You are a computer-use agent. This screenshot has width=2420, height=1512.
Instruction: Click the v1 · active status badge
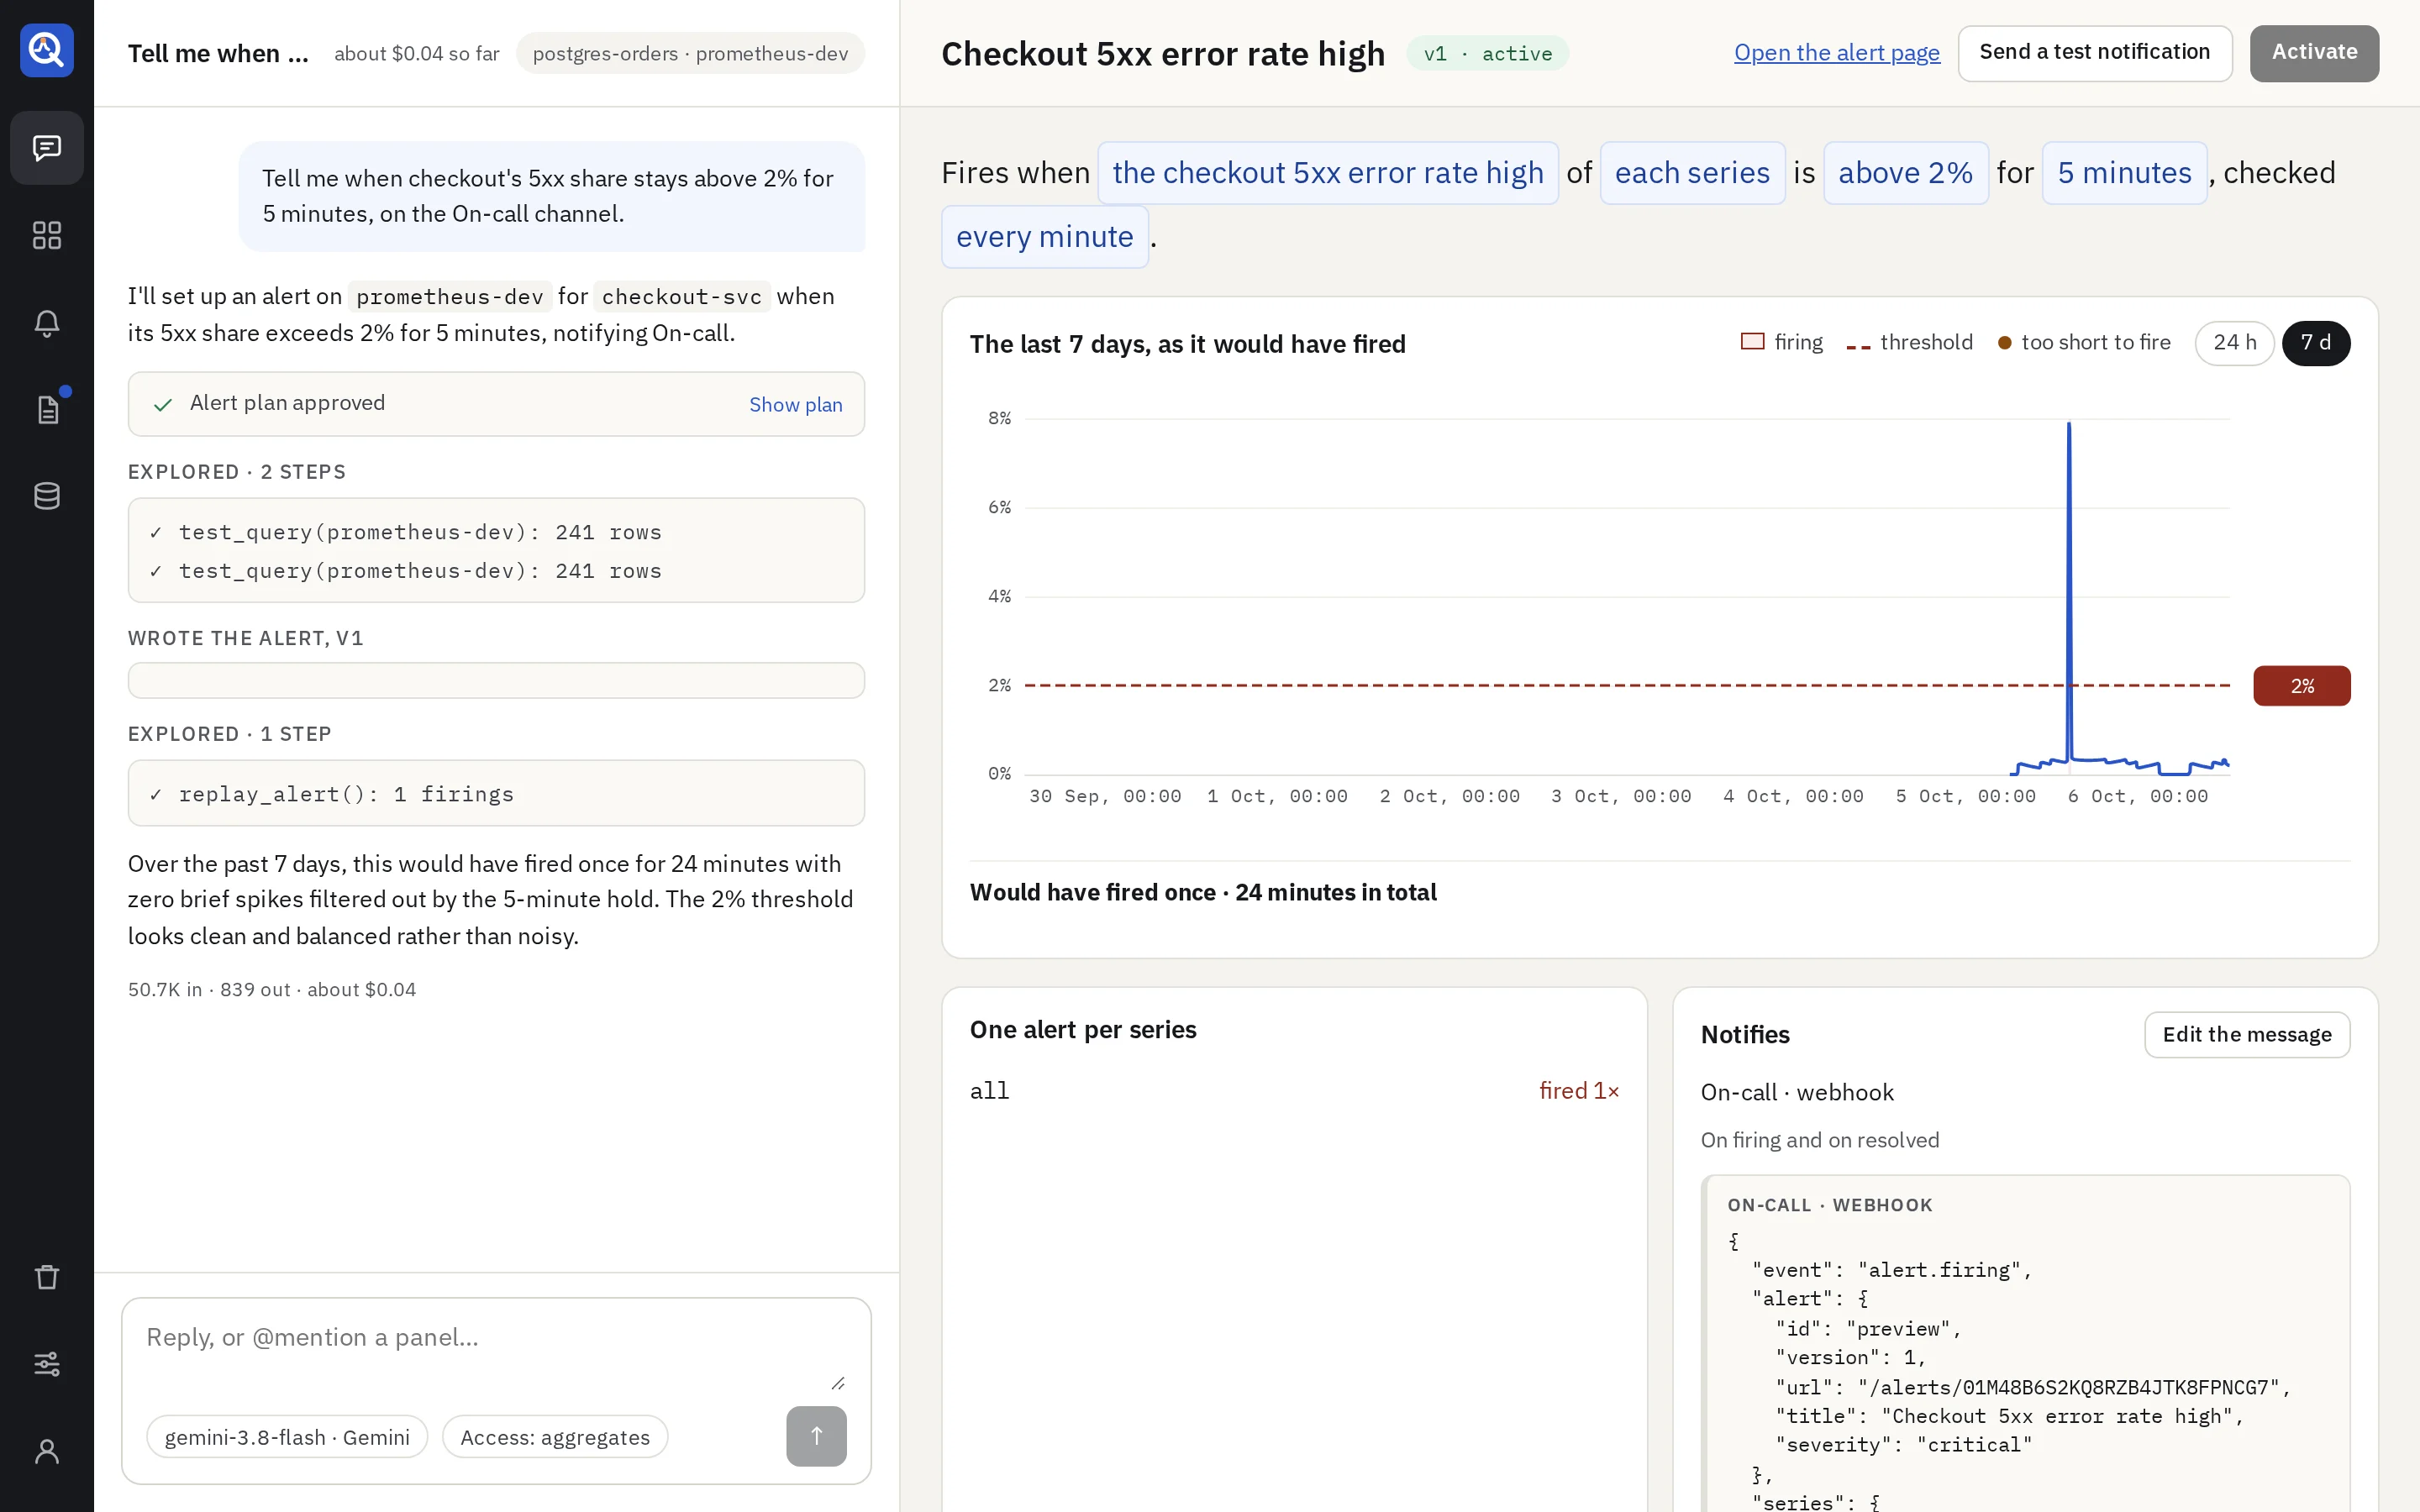click(x=1487, y=53)
